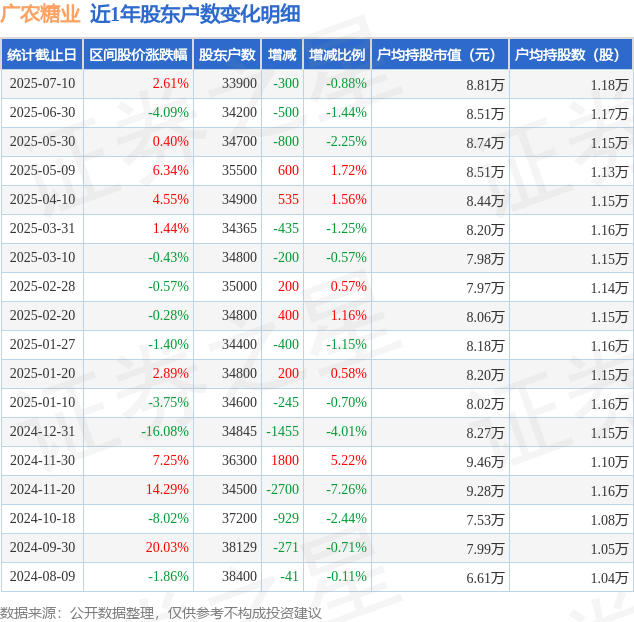Select the 近1年股东户数变化明细 heading
Screen dimensions: 634x622
pyautogui.click(x=195, y=14)
